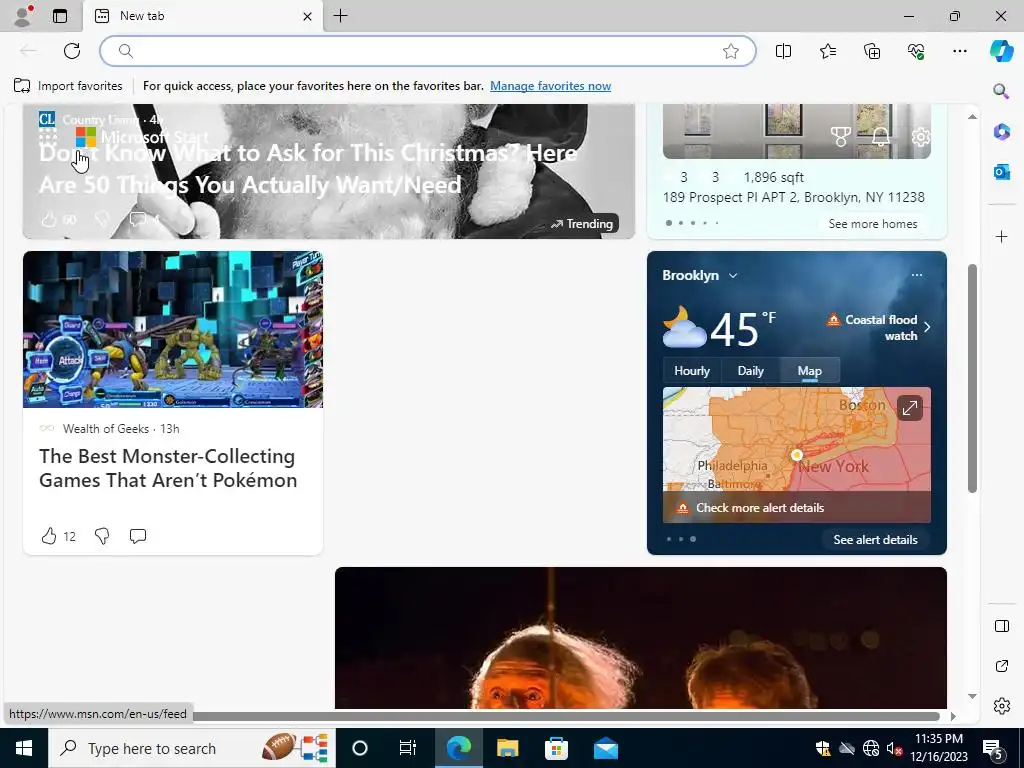Screen dimensions: 1024x768
Task: Open Manage favorites now link
Action: pos(551,86)
